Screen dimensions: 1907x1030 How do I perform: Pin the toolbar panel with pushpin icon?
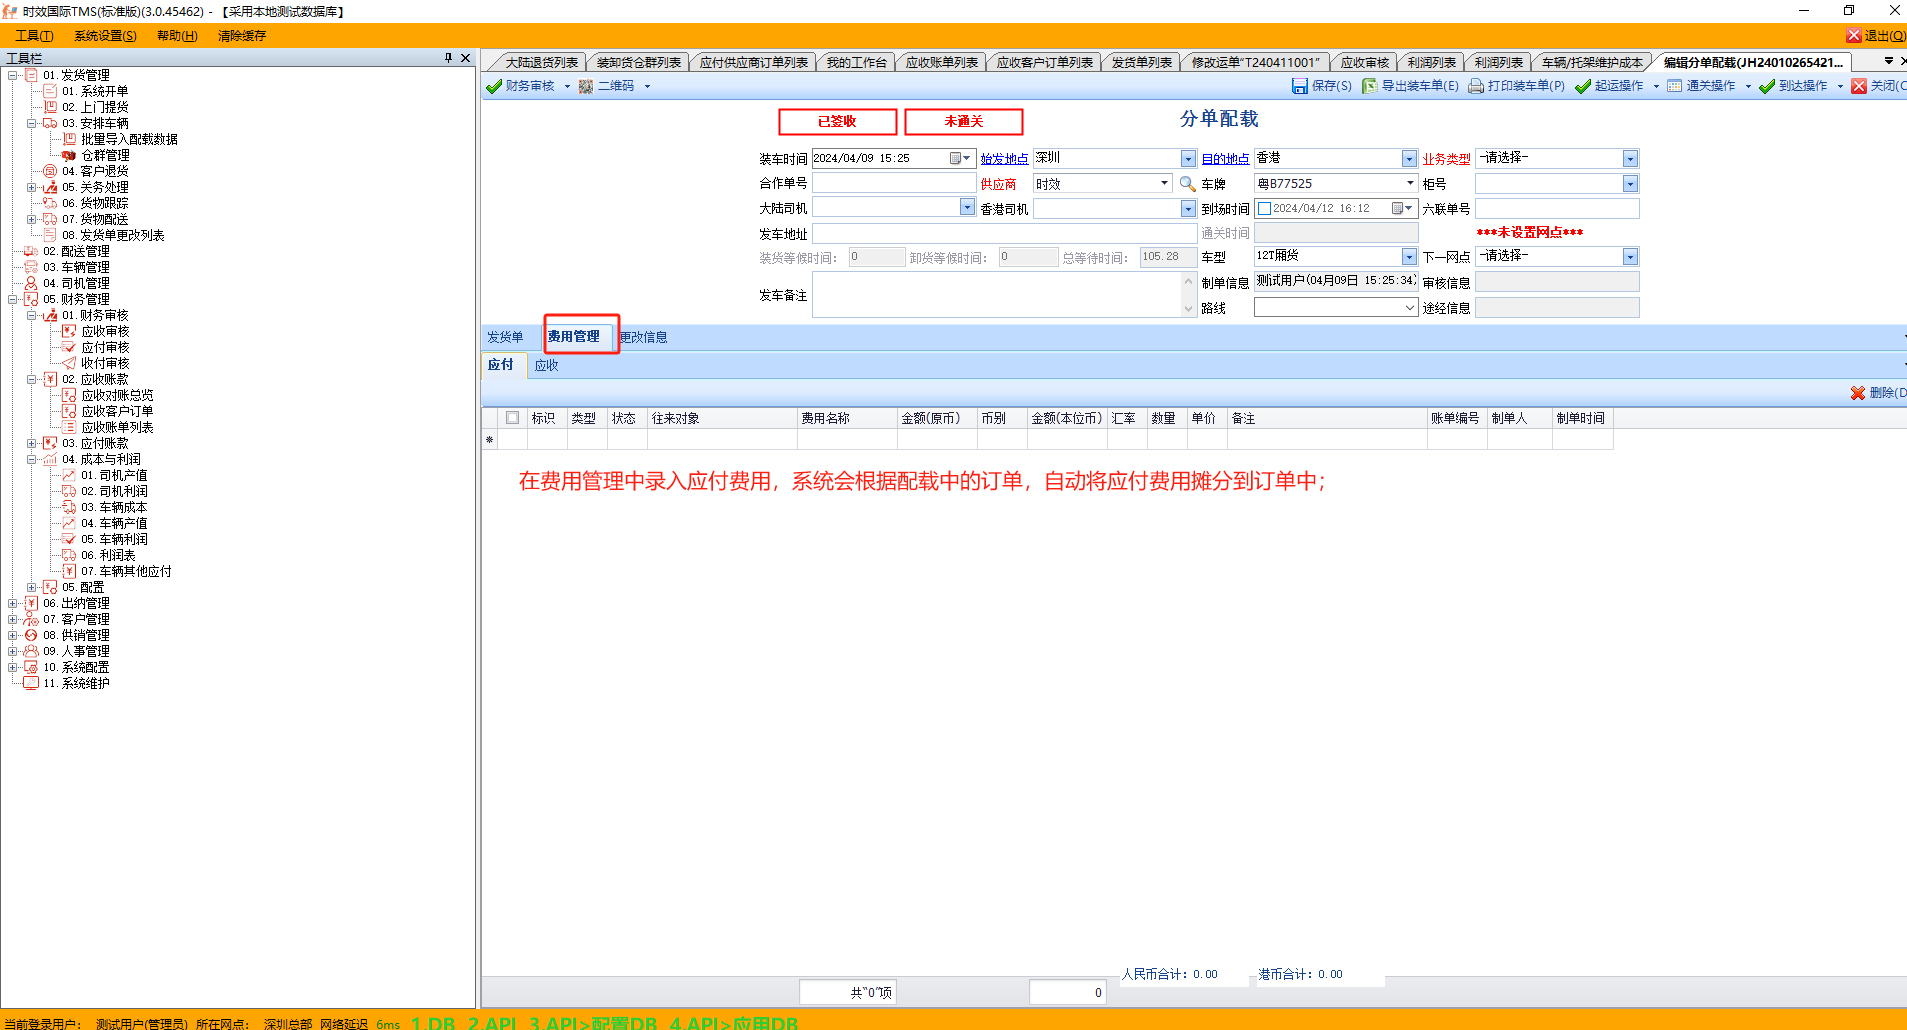coord(448,58)
